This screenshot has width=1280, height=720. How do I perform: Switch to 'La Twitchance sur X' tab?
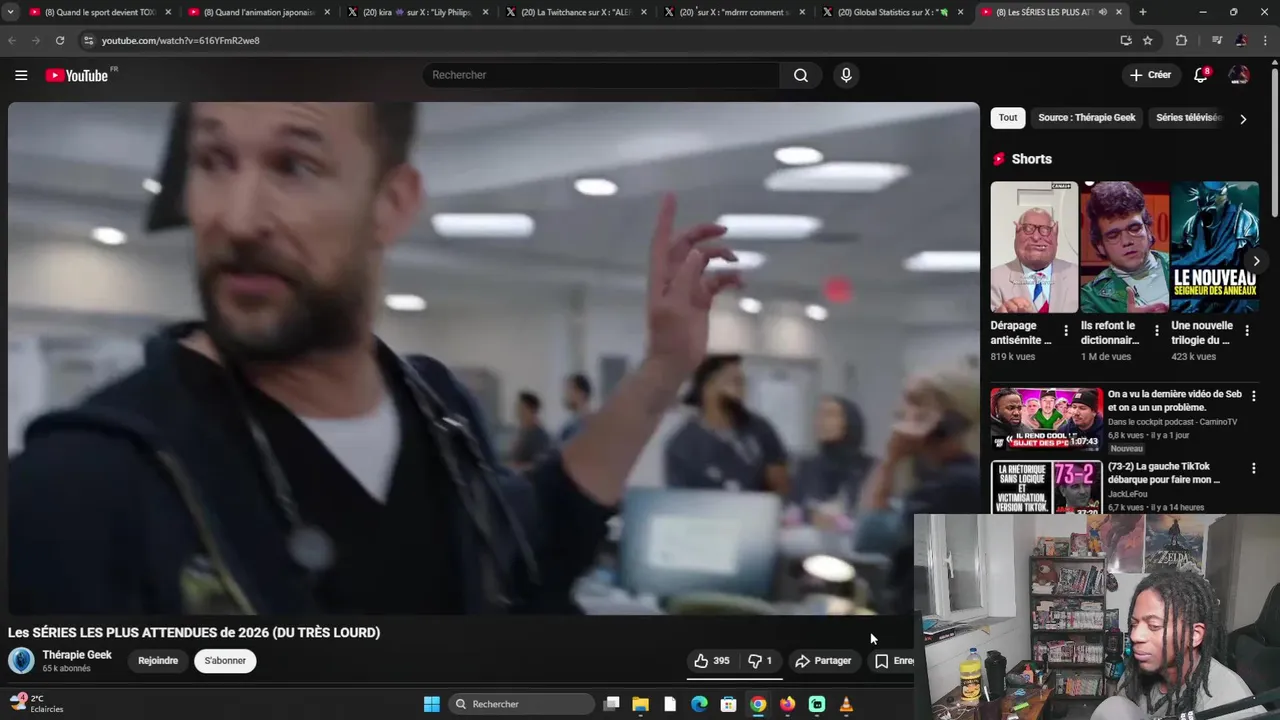tap(577, 12)
